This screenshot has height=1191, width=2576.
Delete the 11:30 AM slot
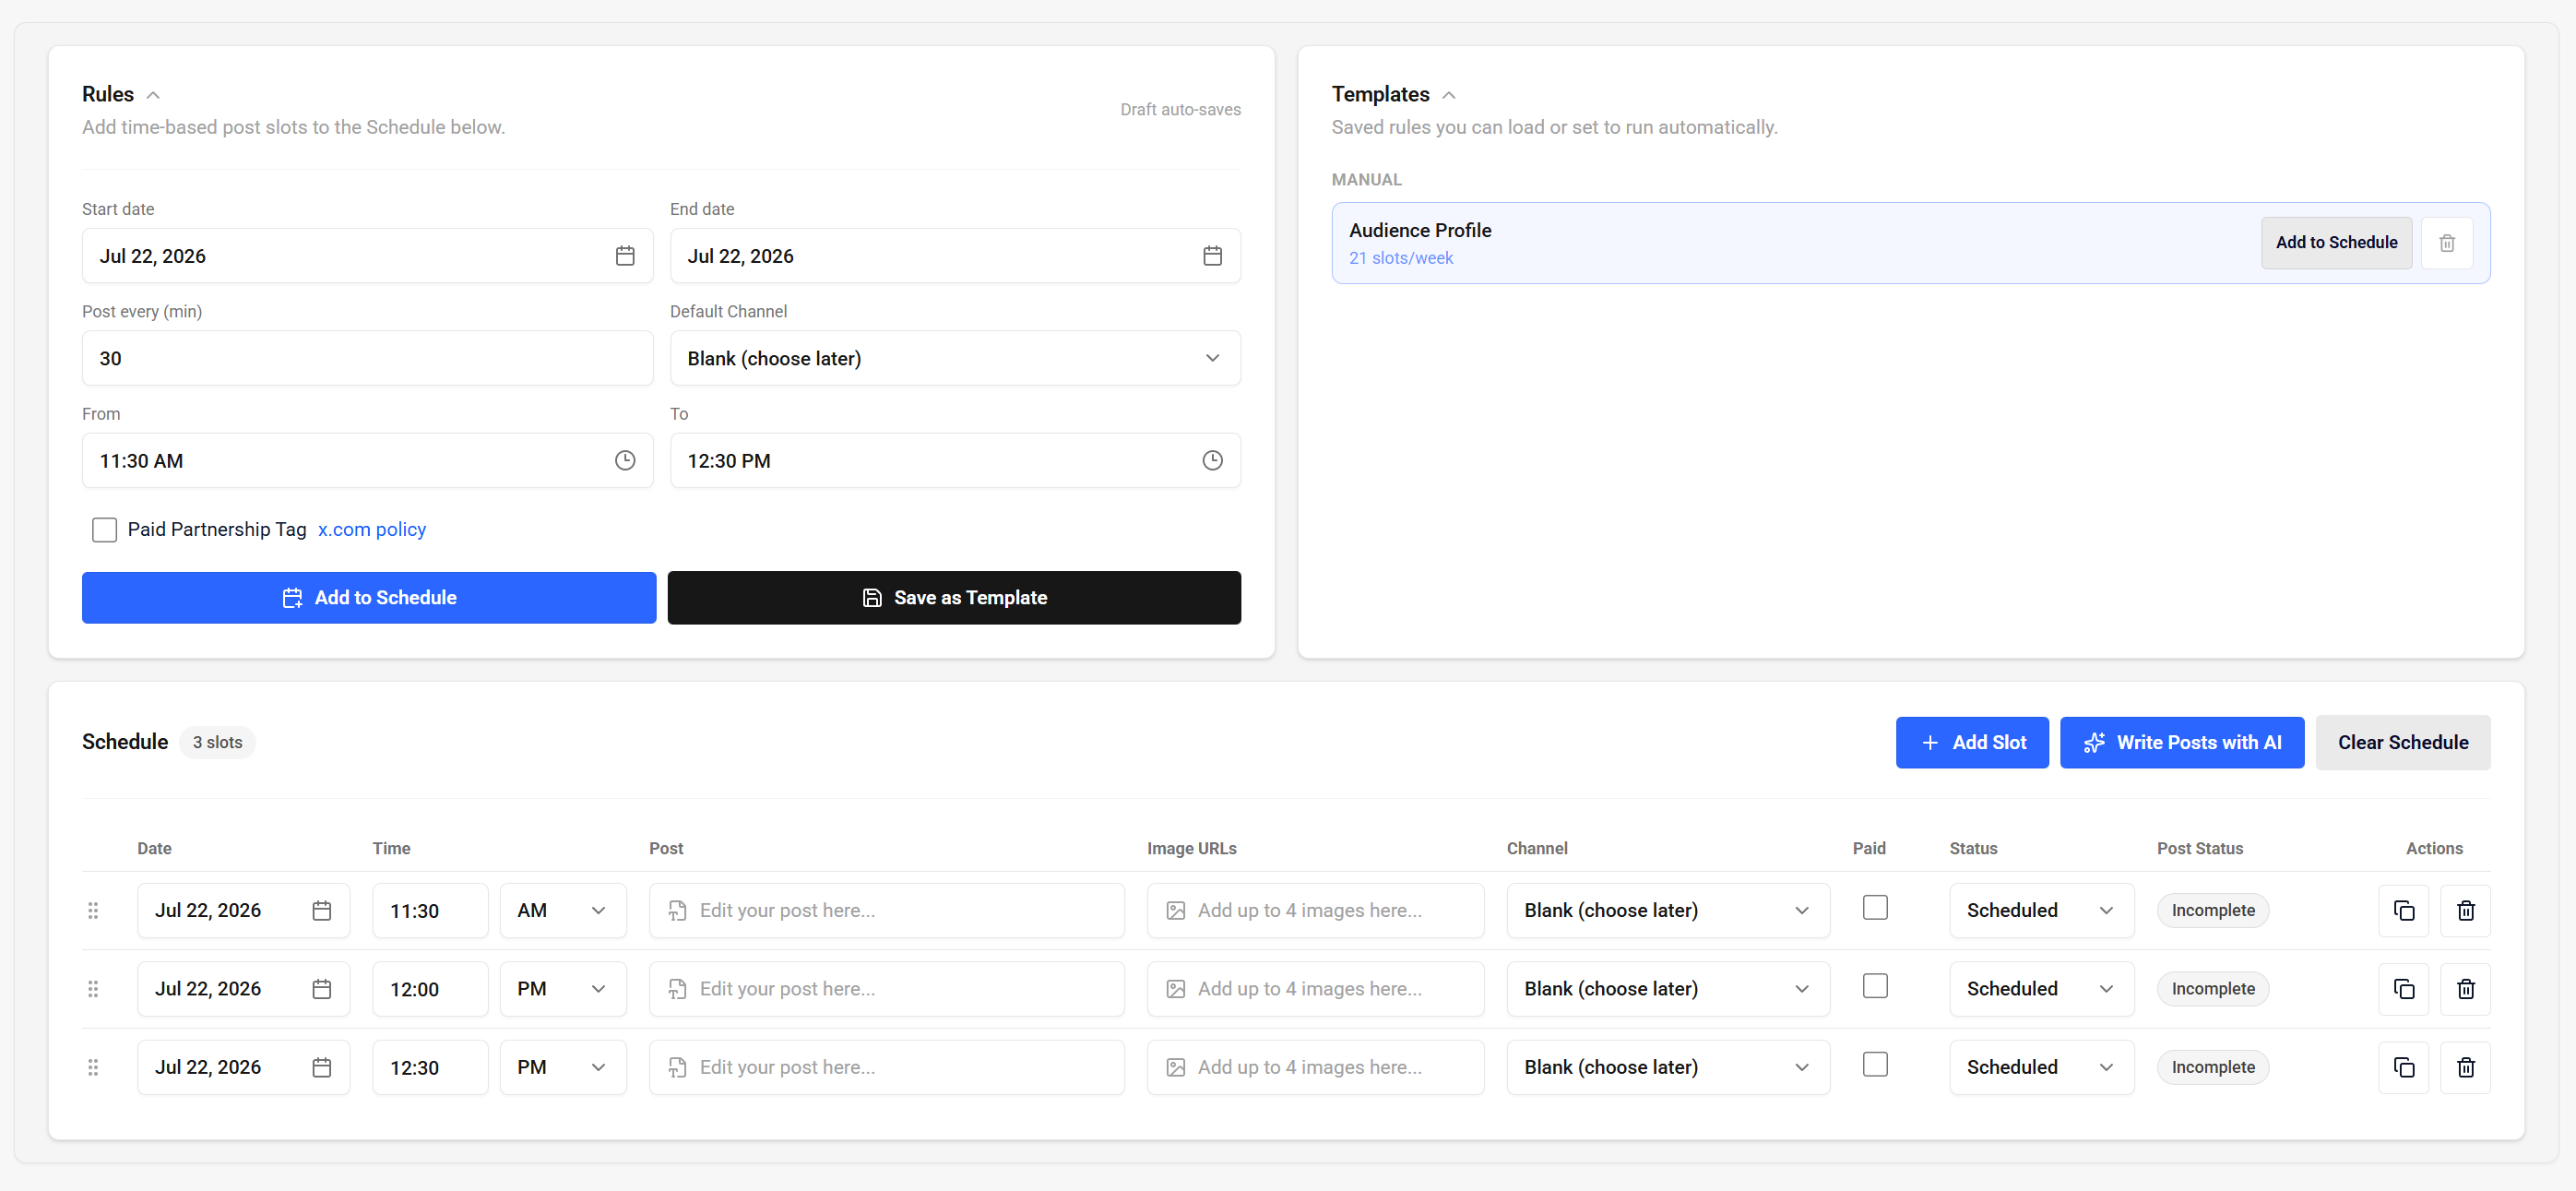pos(2466,911)
